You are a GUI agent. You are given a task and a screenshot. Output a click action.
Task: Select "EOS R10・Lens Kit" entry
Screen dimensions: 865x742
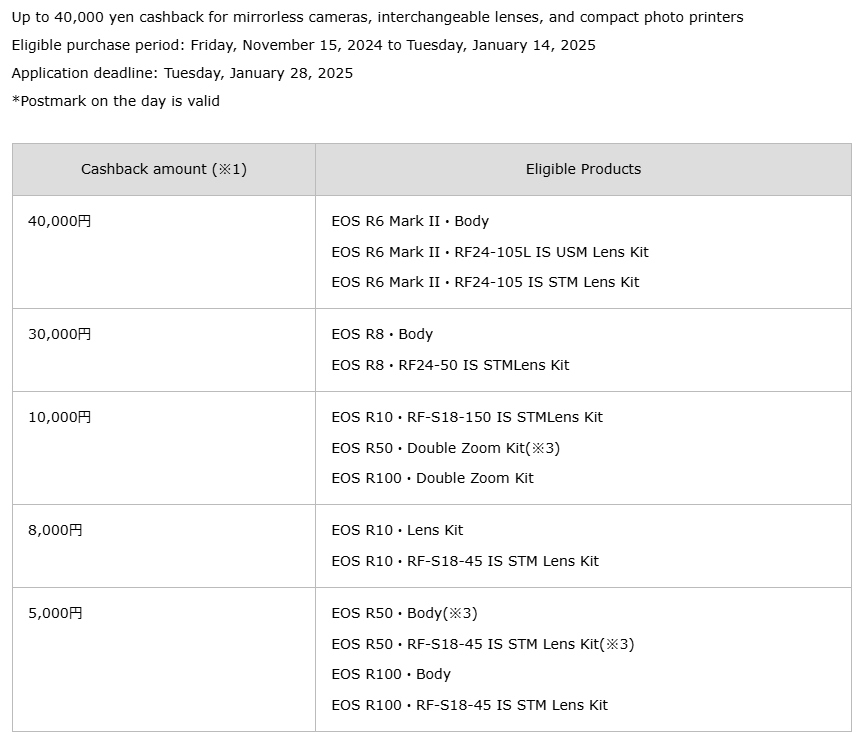pos(397,530)
